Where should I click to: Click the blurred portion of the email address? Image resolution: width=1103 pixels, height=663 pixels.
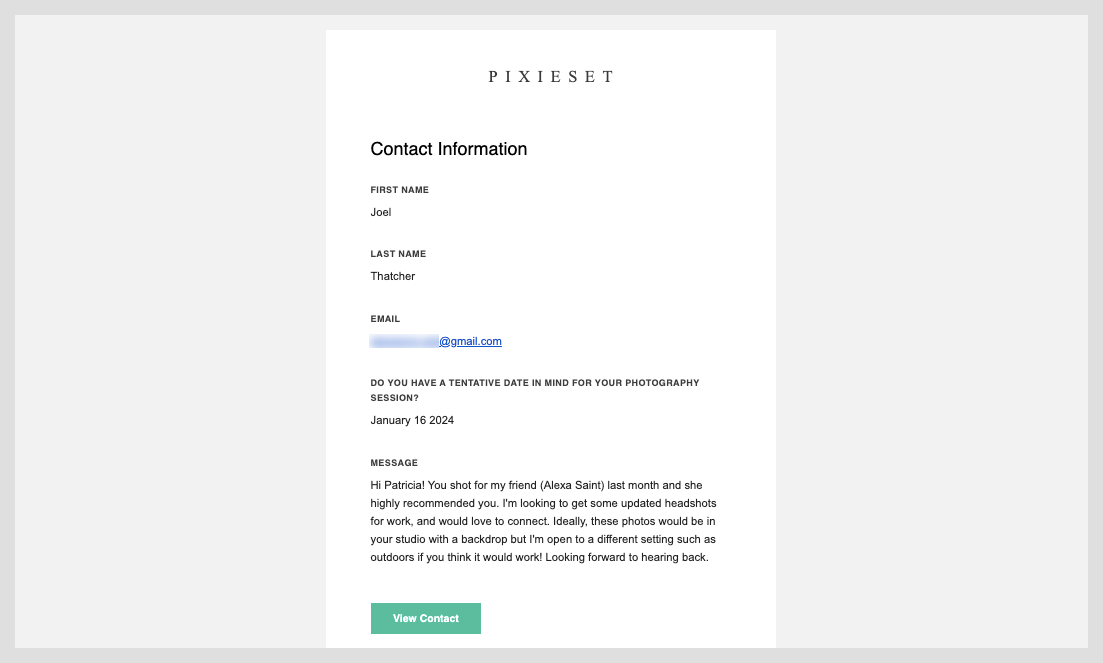tap(402, 341)
